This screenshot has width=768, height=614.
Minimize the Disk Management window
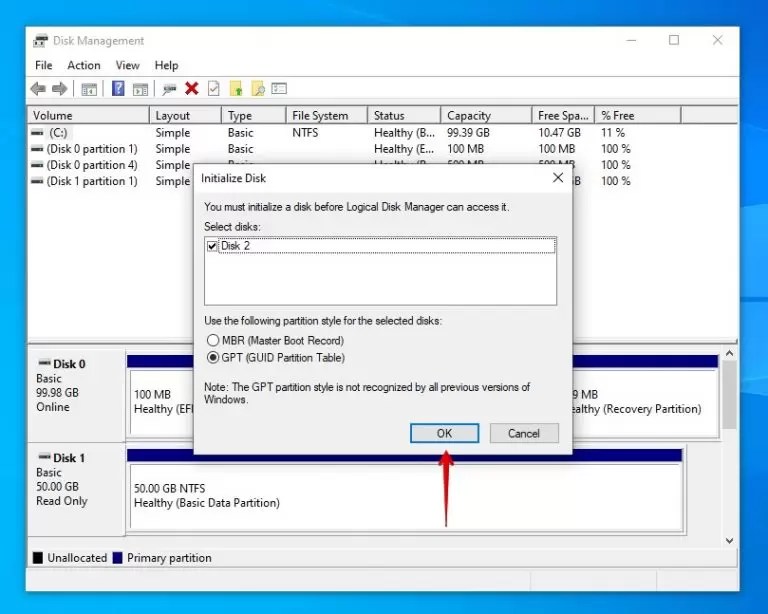point(631,40)
